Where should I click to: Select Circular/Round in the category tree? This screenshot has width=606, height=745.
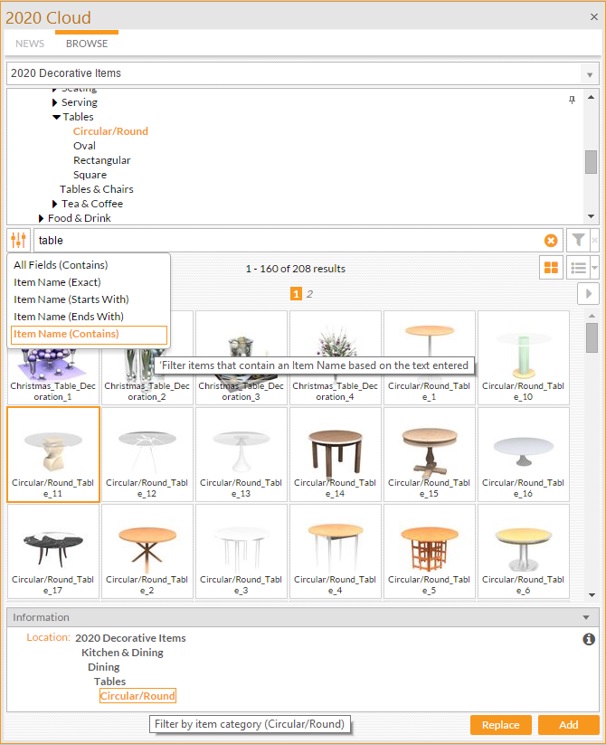110,132
